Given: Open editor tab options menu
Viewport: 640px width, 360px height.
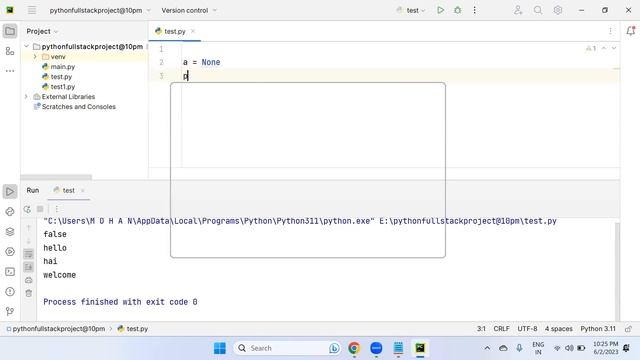Looking at the screenshot, I should 610,31.
